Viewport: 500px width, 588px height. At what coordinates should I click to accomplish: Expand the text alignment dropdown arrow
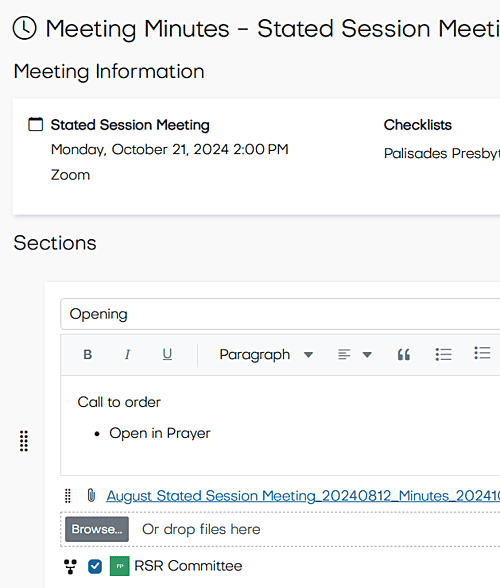click(367, 355)
